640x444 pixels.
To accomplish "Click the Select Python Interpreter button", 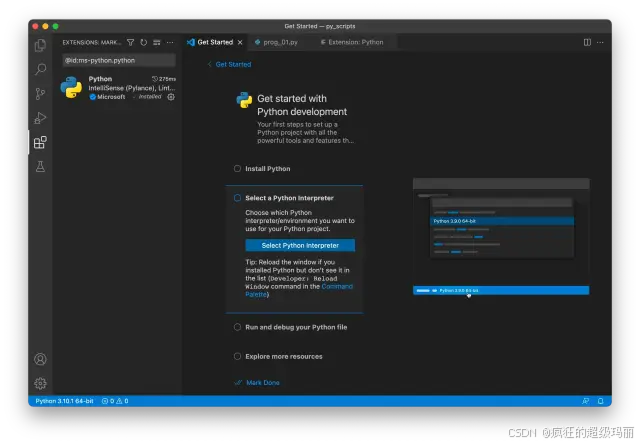I will click(x=300, y=245).
